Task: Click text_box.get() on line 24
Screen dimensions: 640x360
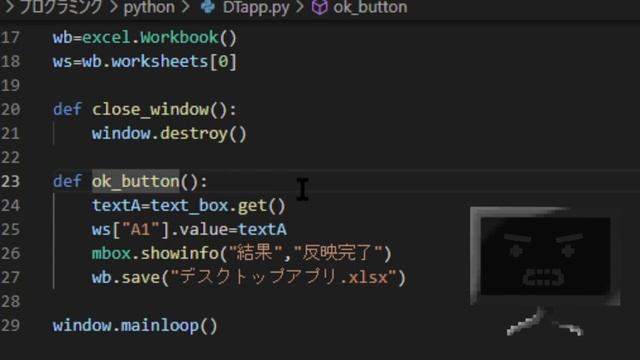Action: (218, 205)
